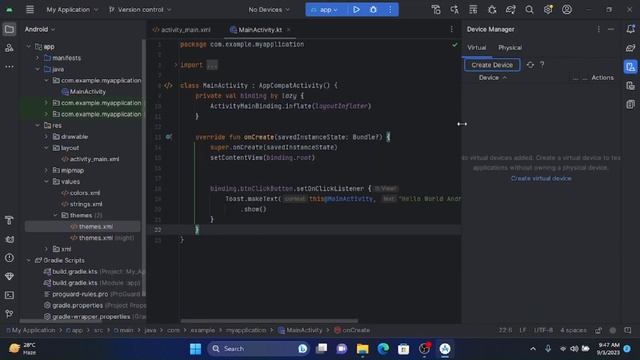This screenshot has width=640, height=360.
Task: Open the Android project view dropdown
Action: point(40,29)
